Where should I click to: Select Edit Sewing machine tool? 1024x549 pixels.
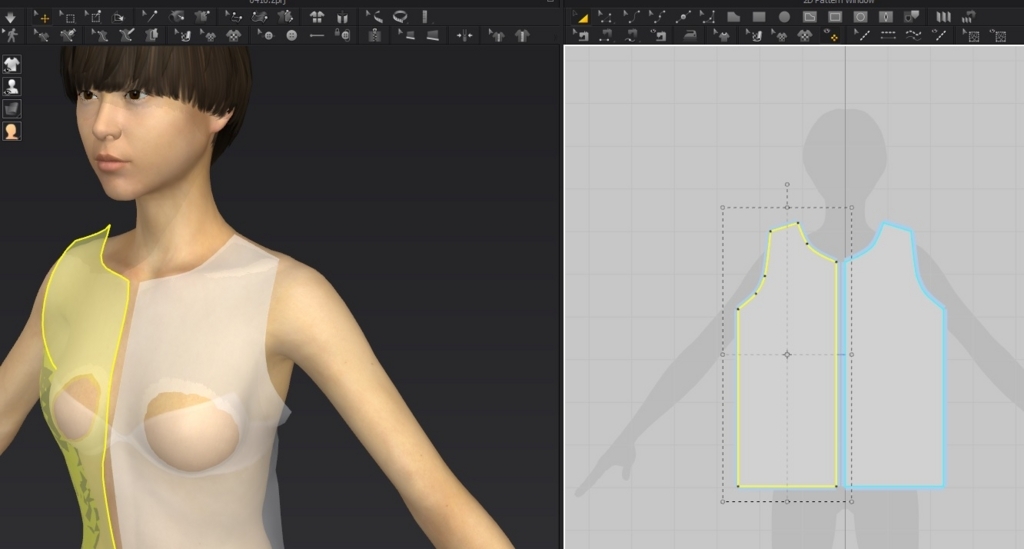pos(581,35)
